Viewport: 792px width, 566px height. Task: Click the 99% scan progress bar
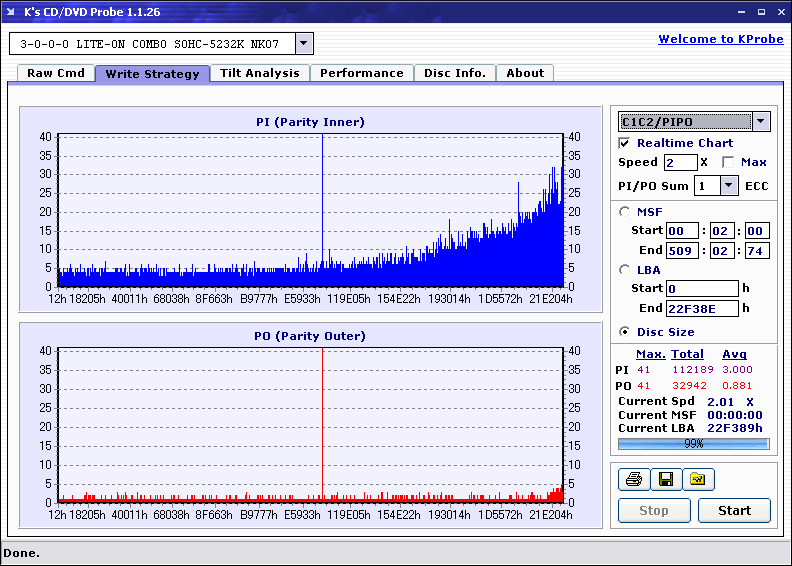693,443
